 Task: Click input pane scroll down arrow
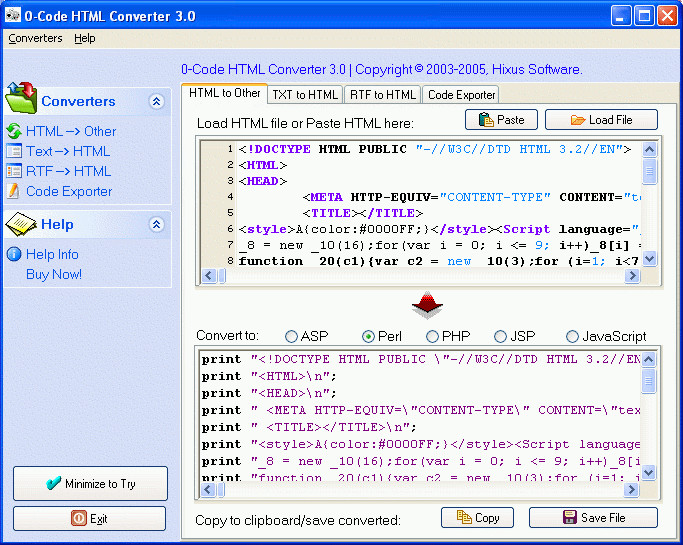pos(649,259)
